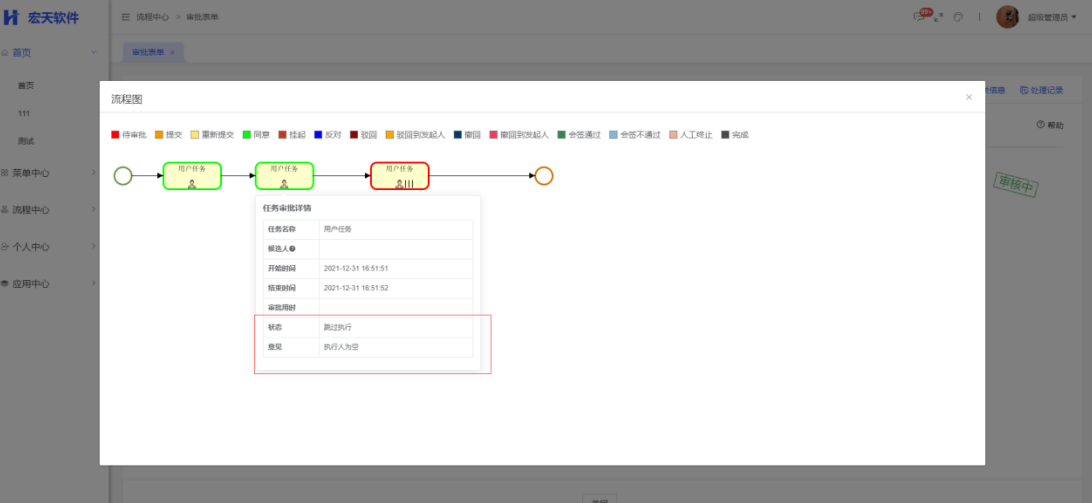
Task: Open the 超级管理员 user dropdown
Action: coord(1052,17)
